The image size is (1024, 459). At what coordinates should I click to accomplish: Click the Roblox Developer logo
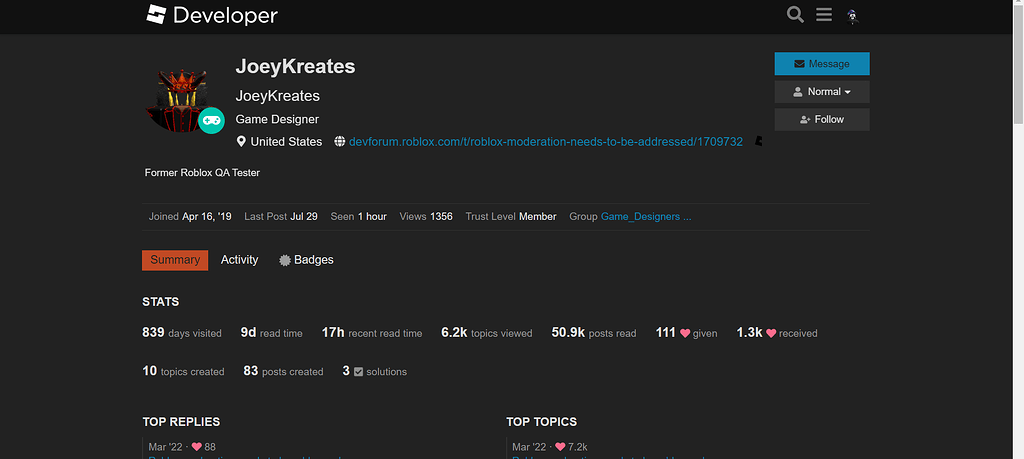pyautogui.click(x=212, y=16)
